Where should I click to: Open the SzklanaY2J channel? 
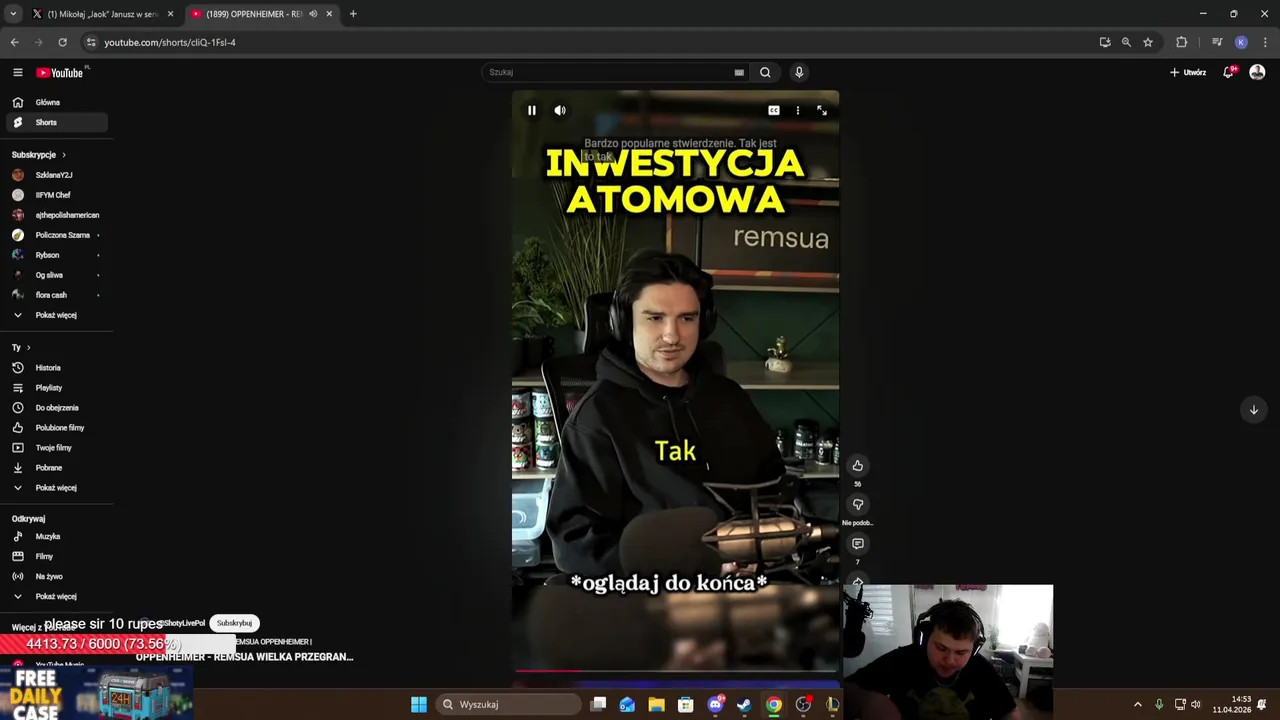56,175
